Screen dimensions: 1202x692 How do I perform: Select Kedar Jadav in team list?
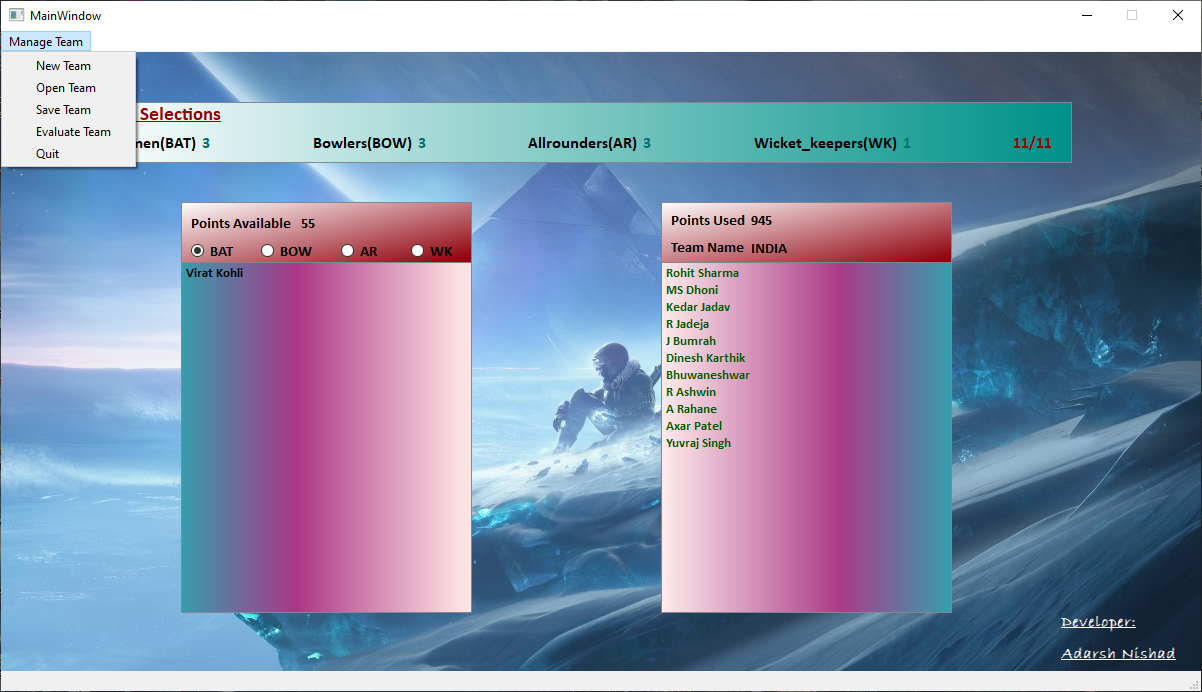point(806,307)
